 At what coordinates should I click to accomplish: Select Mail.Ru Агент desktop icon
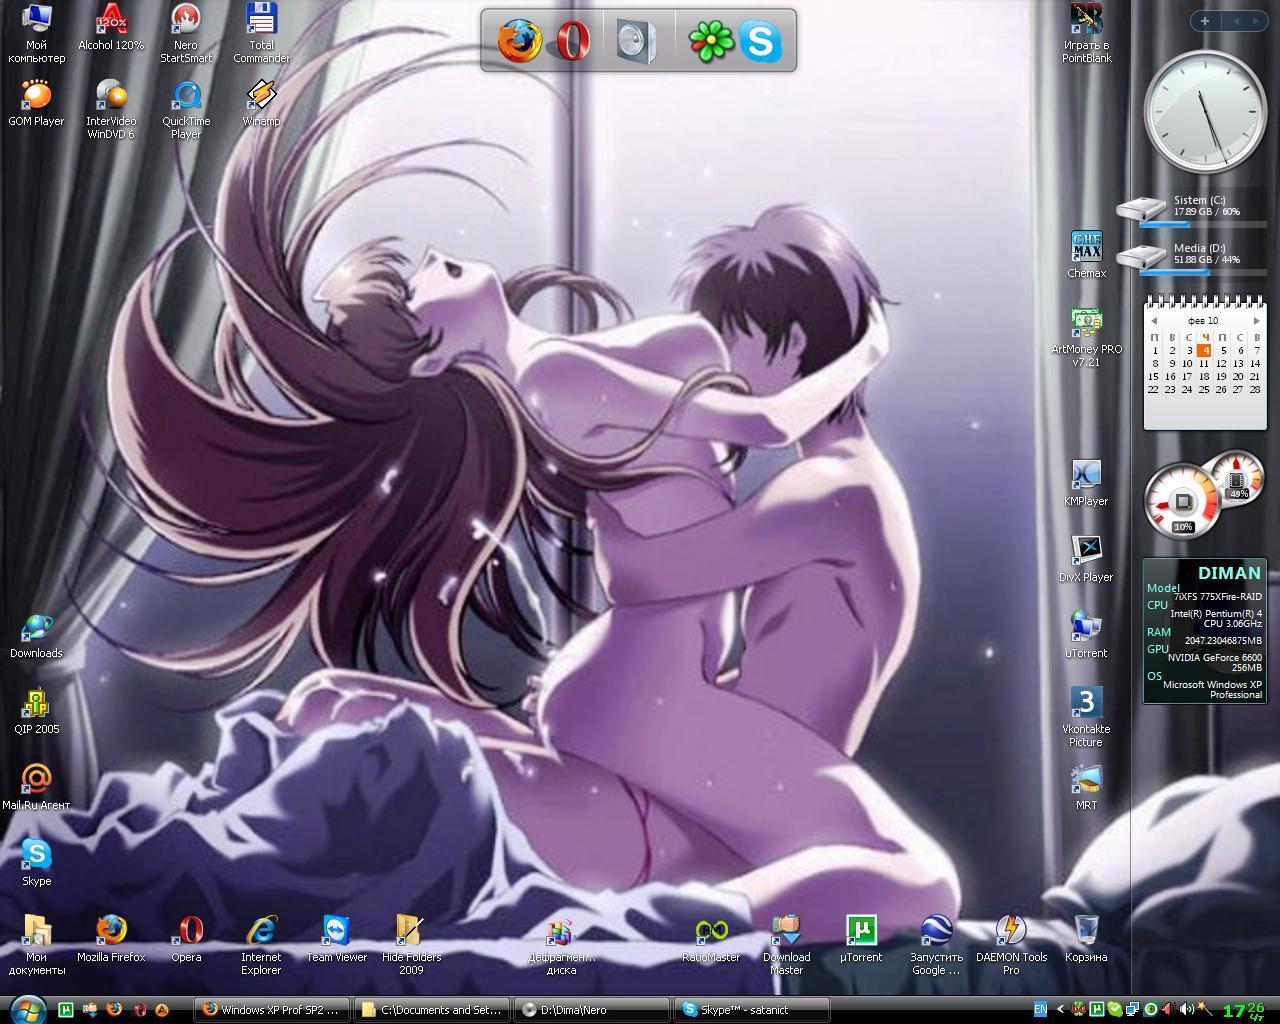pyautogui.click(x=36, y=787)
